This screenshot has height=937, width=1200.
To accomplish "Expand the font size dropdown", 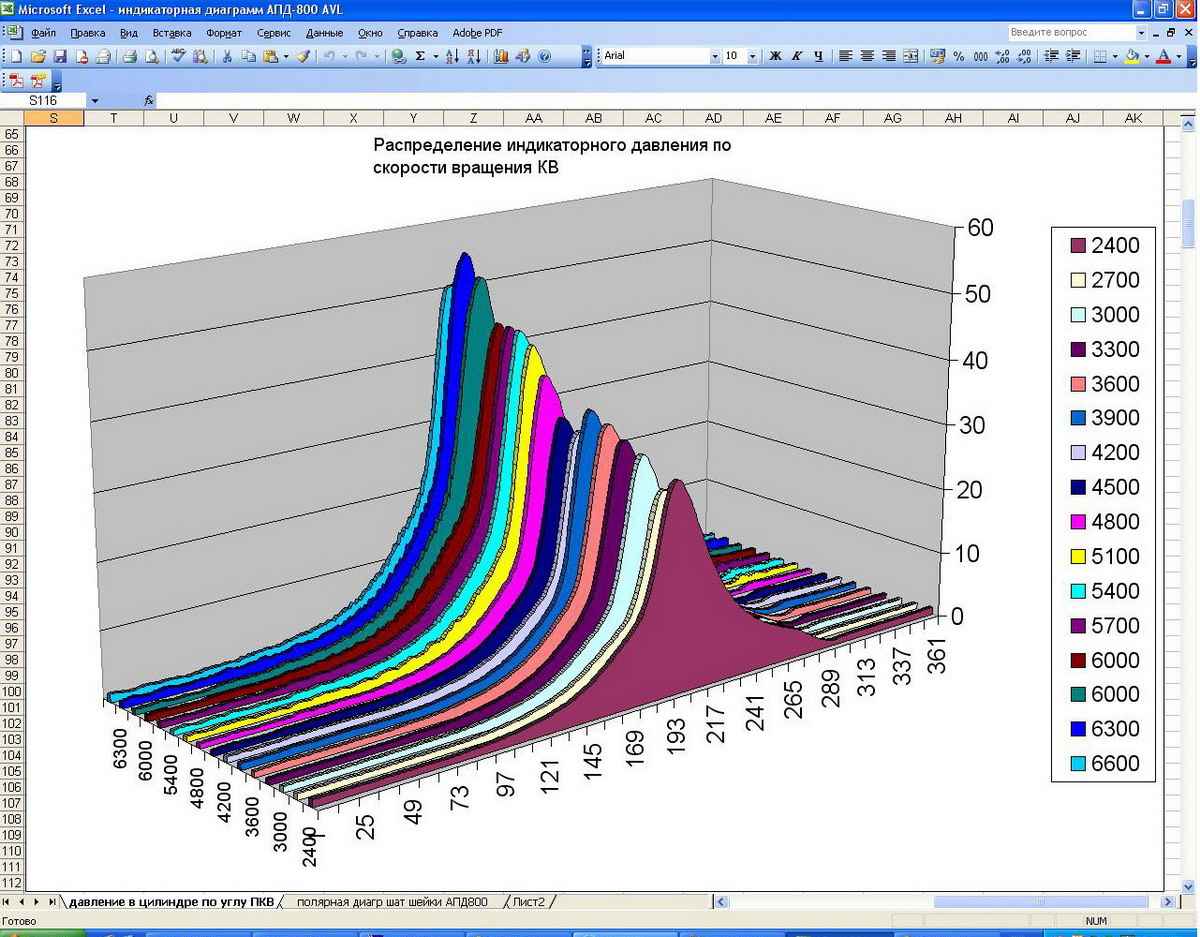I will (753, 57).
